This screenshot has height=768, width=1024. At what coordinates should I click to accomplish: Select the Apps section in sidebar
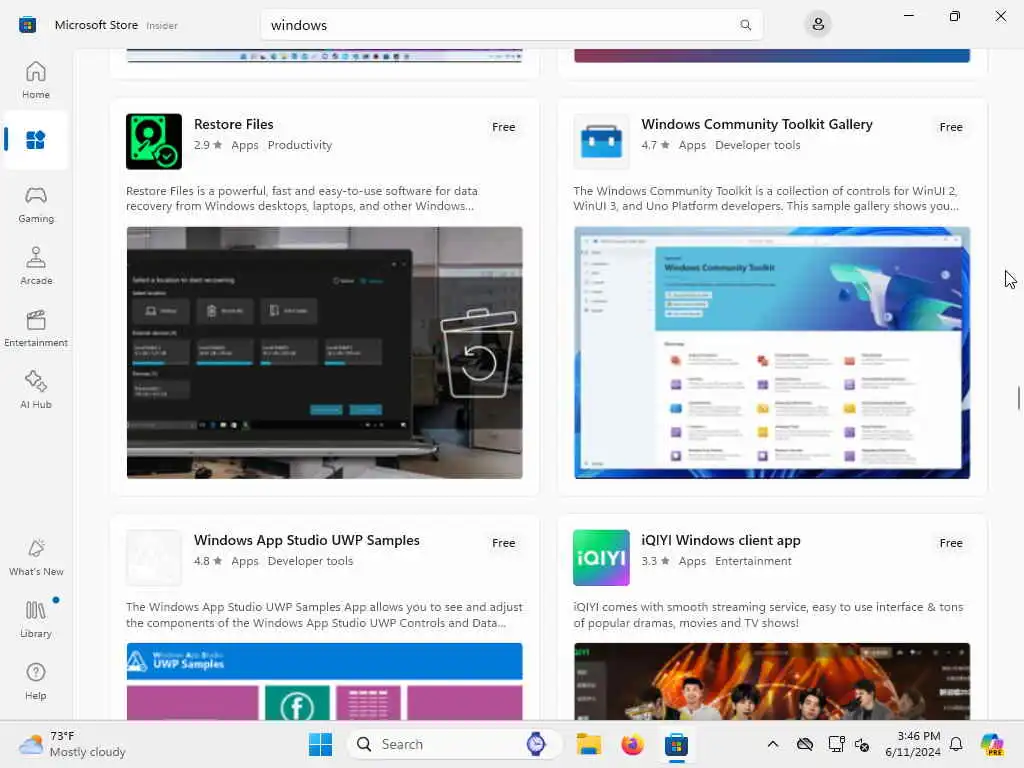(35, 140)
